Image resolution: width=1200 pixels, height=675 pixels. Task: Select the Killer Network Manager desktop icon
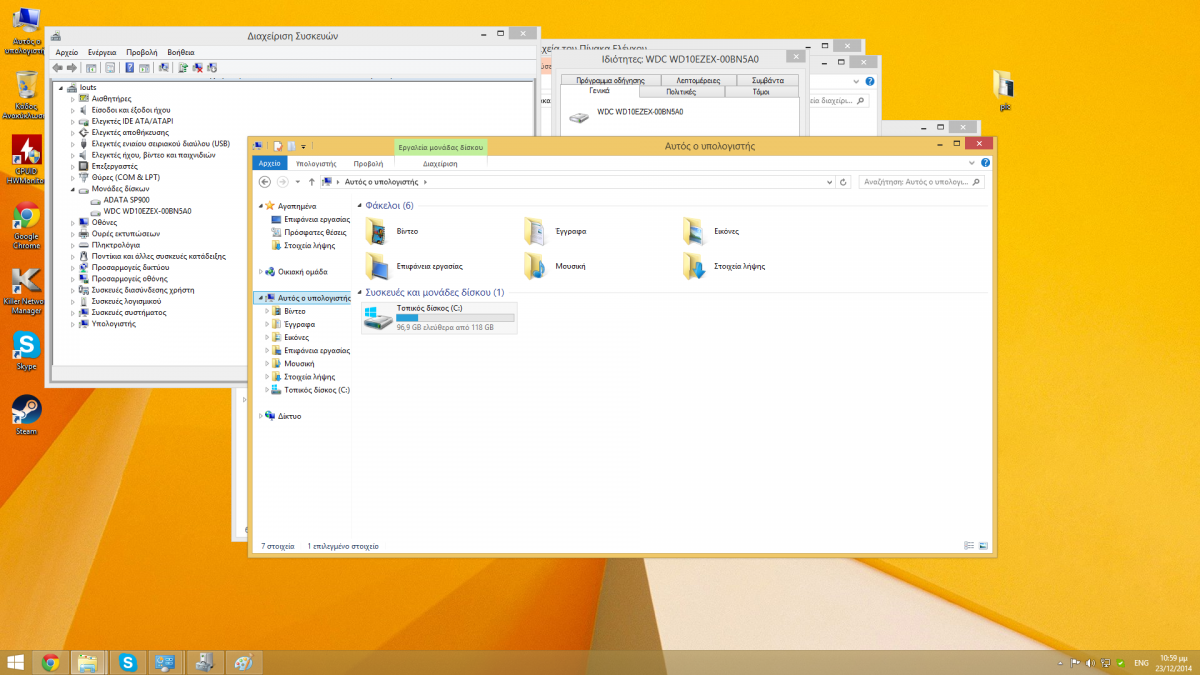point(27,292)
